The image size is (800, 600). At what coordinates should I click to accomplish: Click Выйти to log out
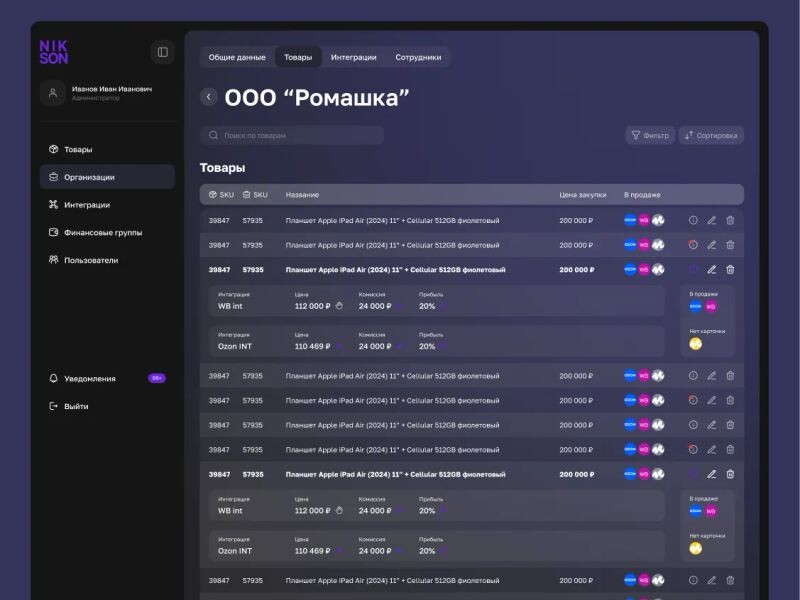[76, 406]
